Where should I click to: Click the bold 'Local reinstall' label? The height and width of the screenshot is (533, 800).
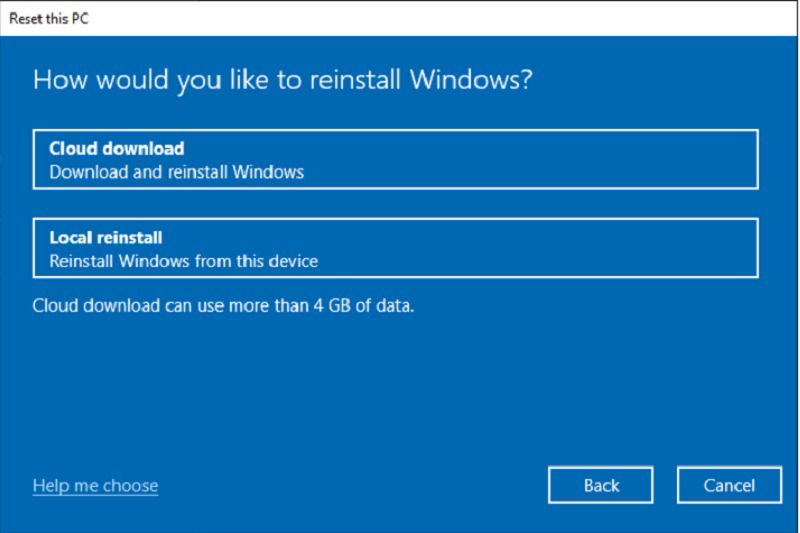tap(106, 237)
